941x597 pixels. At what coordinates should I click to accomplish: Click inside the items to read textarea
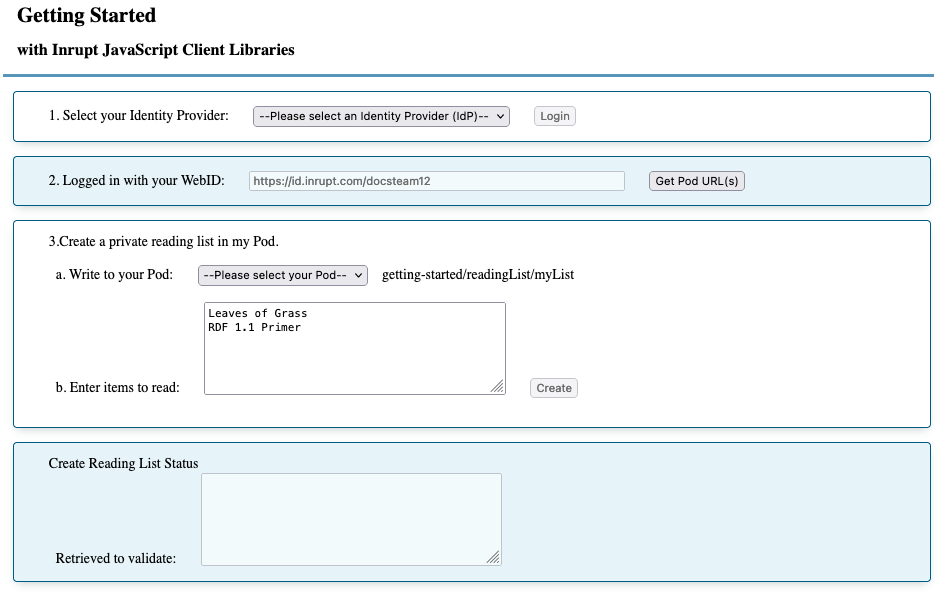pos(354,360)
